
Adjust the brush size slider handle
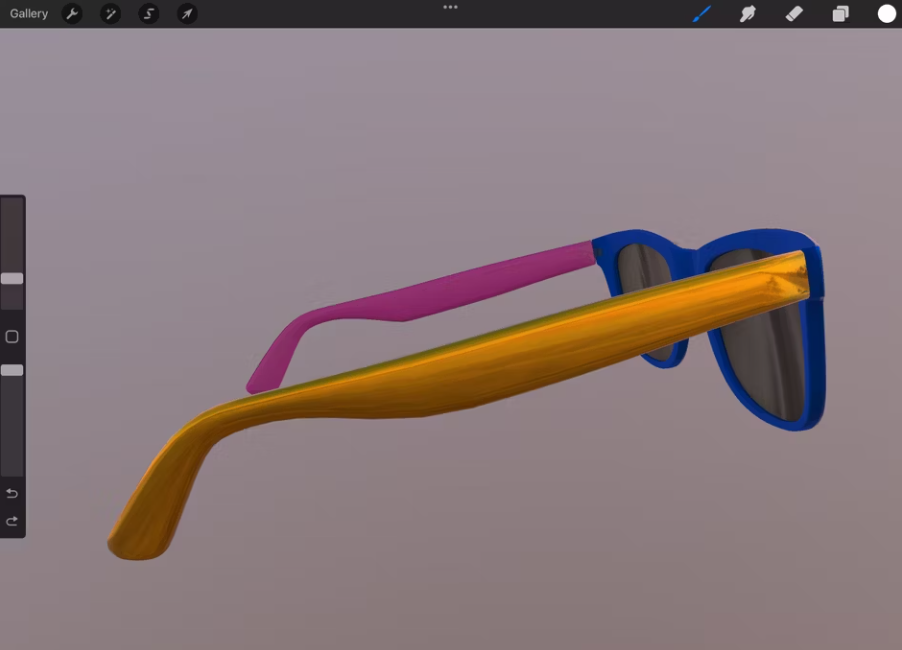pos(12,278)
